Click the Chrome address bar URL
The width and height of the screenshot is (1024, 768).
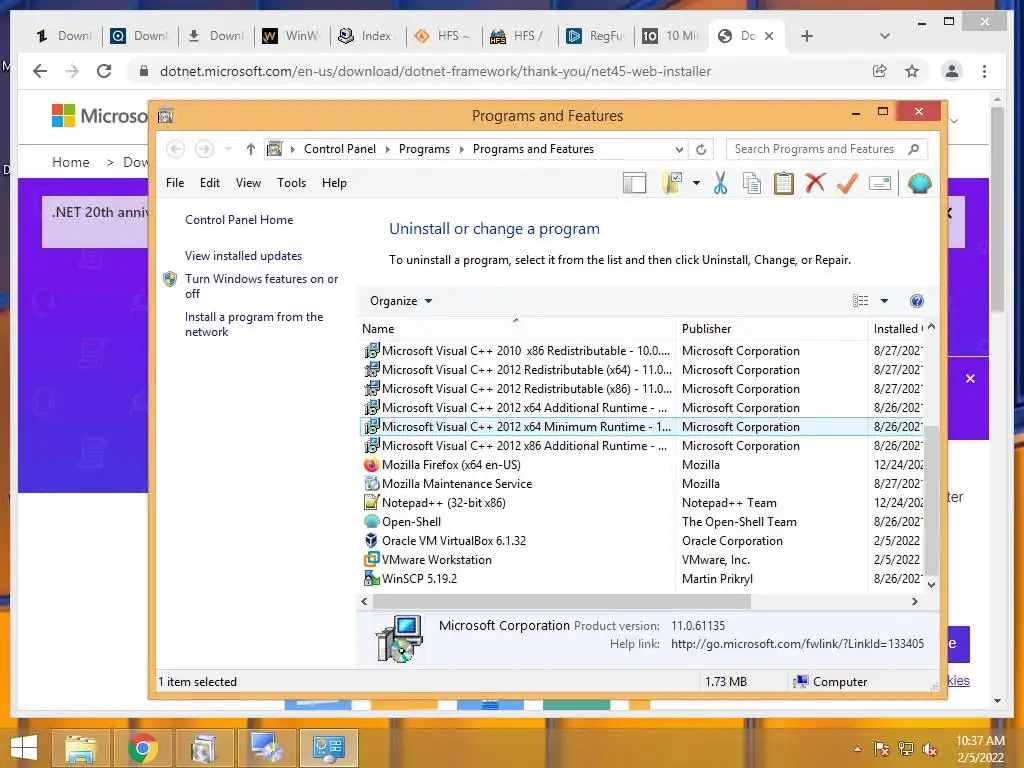coord(436,71)
